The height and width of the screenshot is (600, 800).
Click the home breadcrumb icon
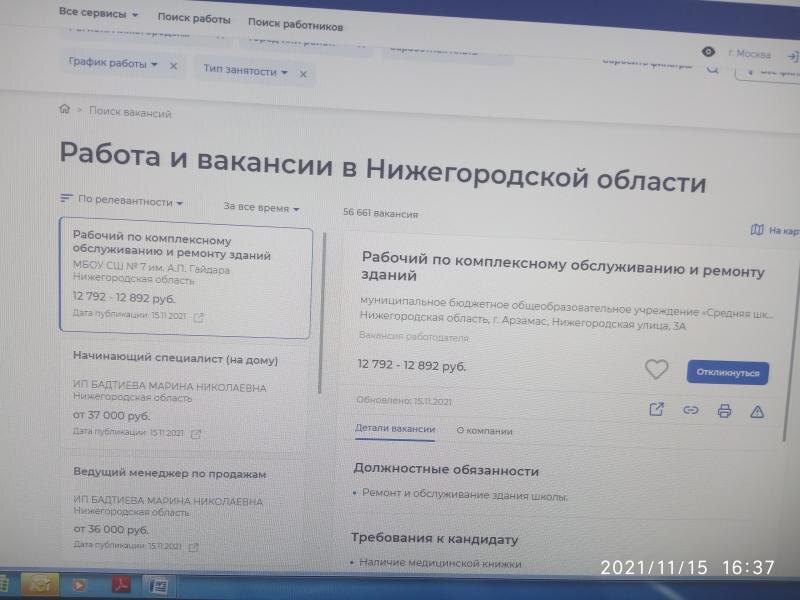(x=64, y=109)
